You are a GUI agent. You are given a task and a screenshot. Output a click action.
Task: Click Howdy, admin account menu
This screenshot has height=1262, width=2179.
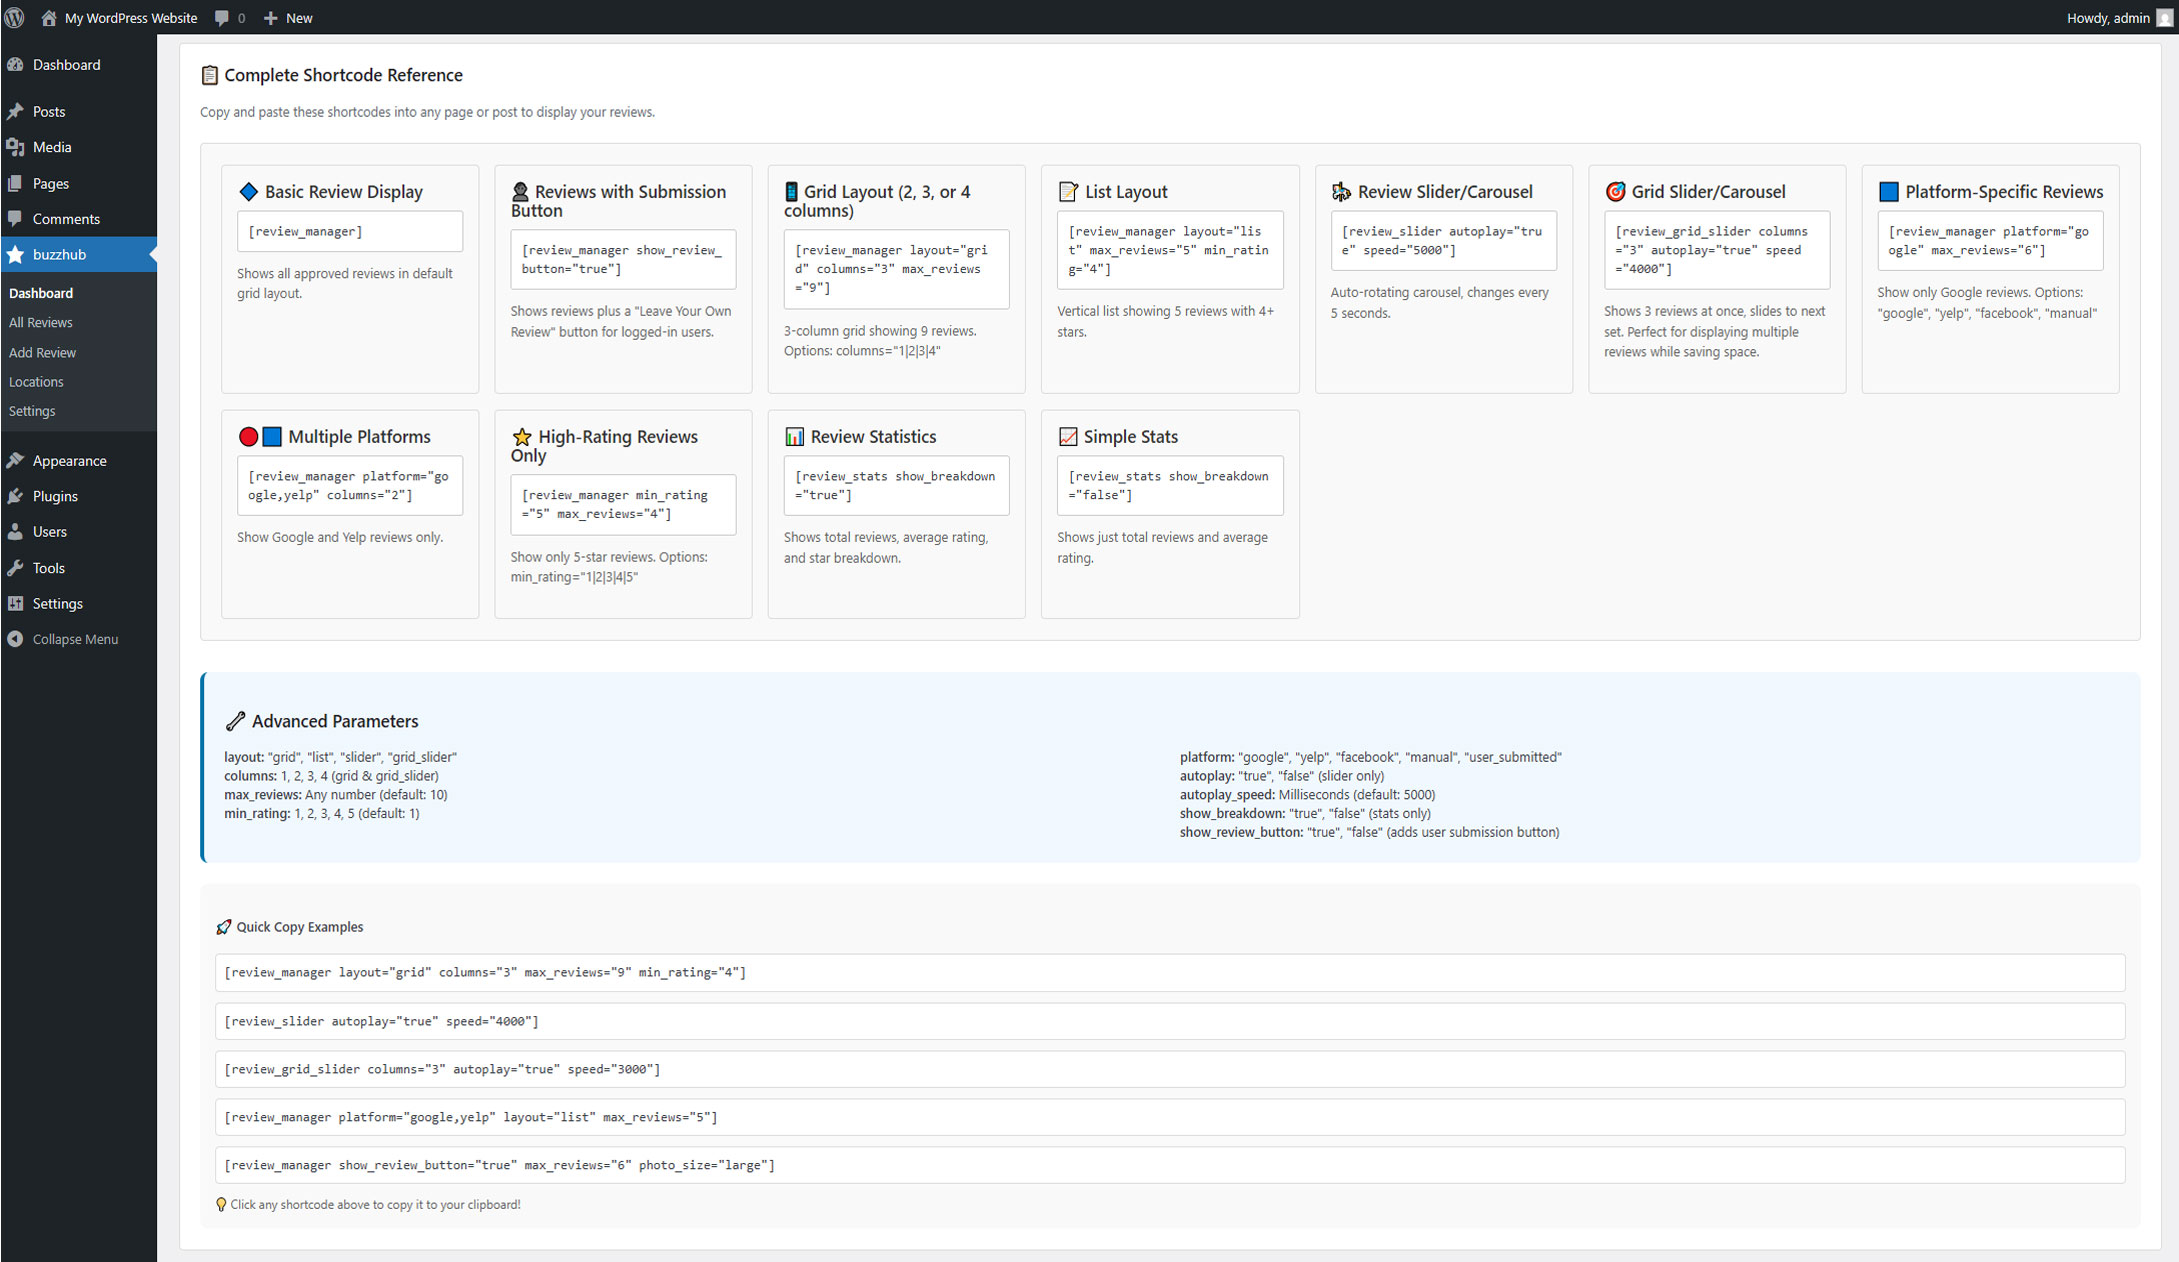pyautogui.click(x=2108, y=18)
